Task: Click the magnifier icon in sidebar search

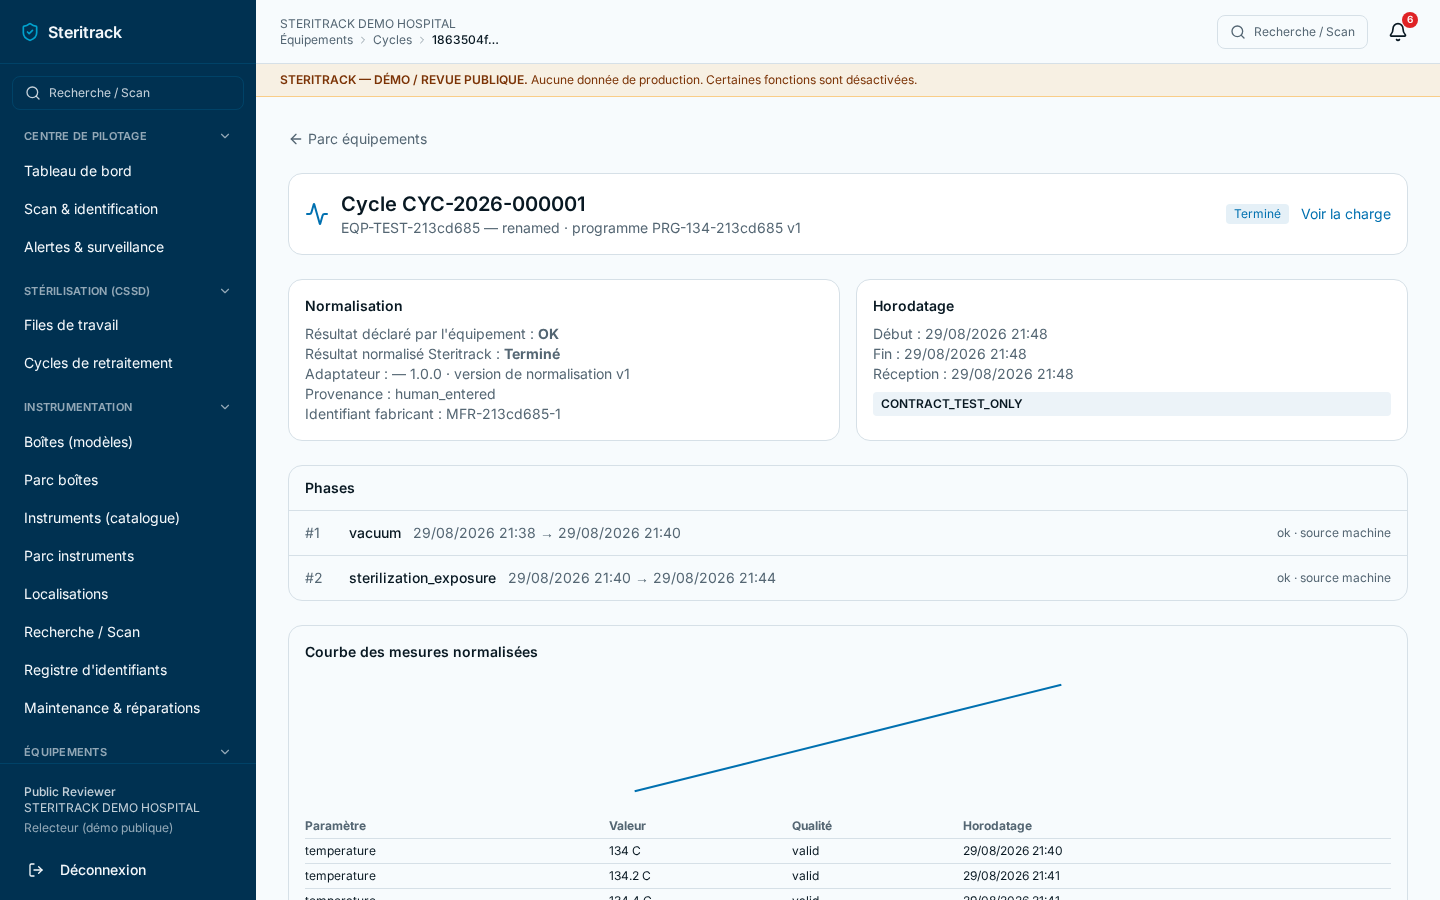Action: click(33, 93)
